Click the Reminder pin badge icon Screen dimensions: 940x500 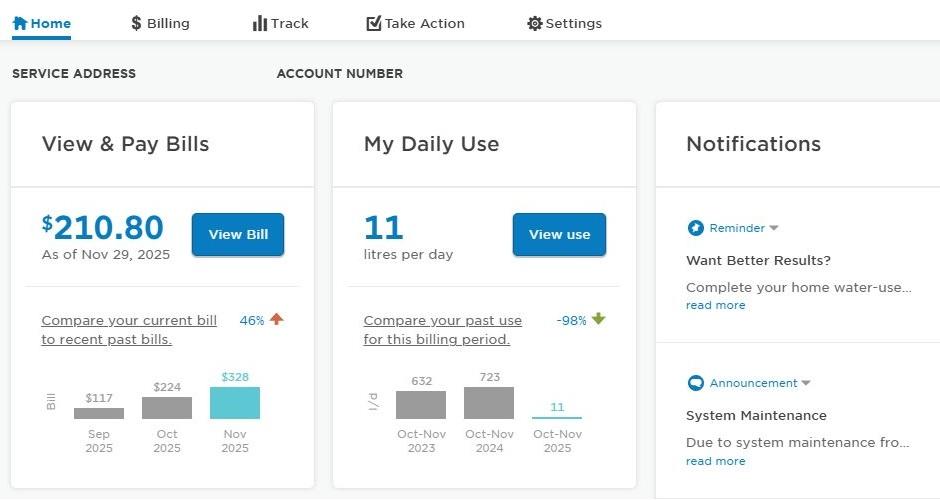[x=696, y=228]
